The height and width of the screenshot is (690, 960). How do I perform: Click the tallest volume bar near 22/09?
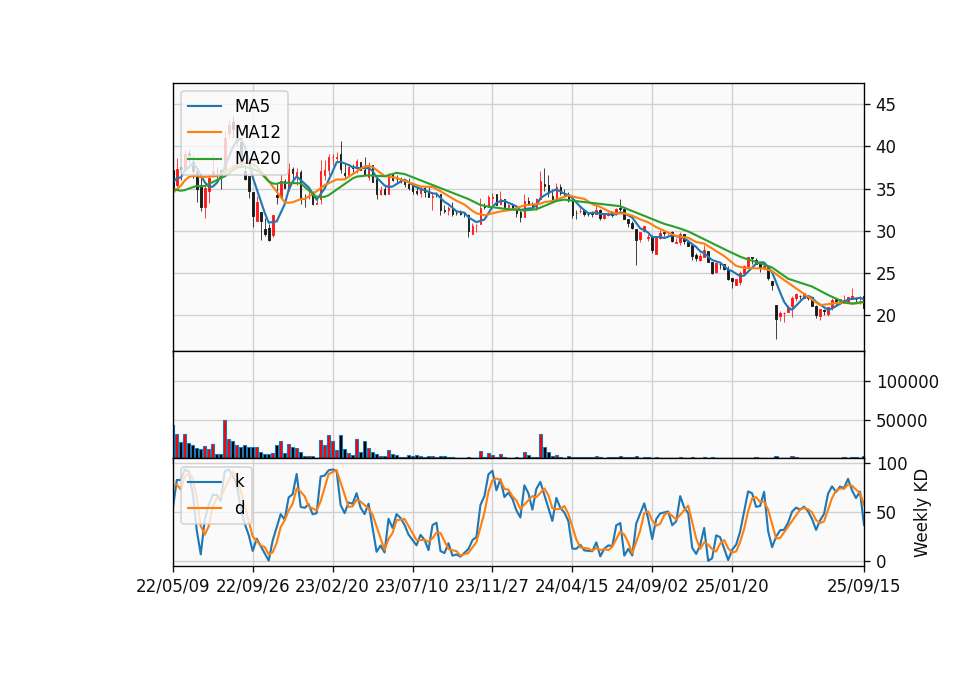[225, 439]
